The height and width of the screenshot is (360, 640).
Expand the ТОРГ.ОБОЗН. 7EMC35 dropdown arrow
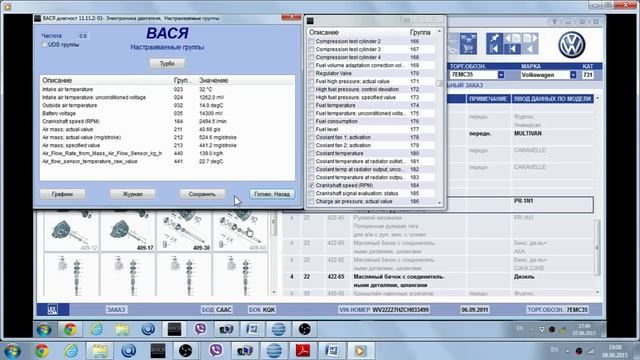point(501,75)
